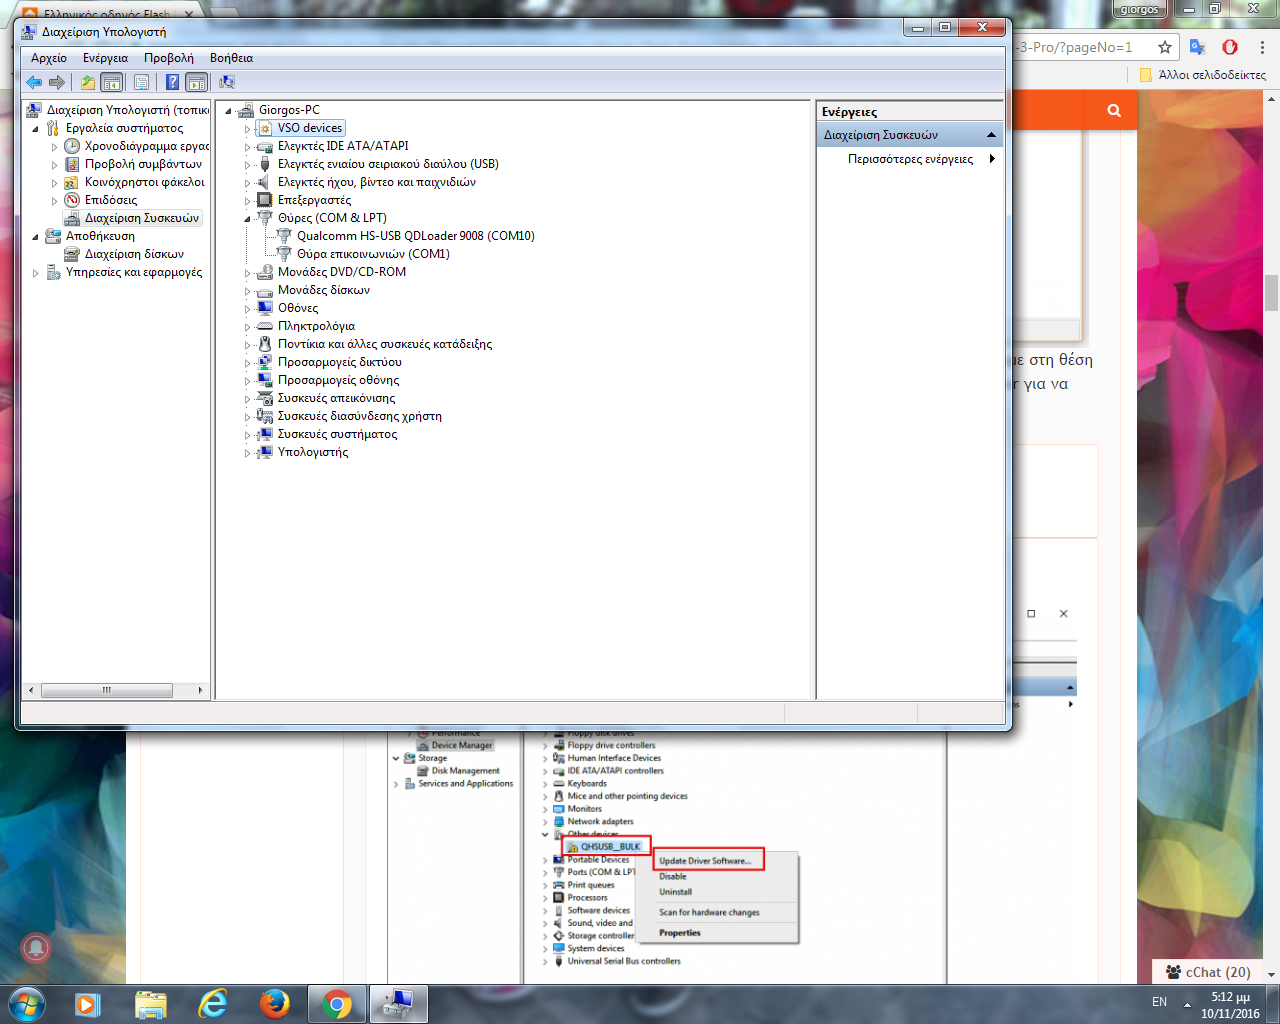Viewport: 1280px width, 1024px height.
Task: Select Διαχείριση δίσκων in left tree
Action: tap(134, 254)
